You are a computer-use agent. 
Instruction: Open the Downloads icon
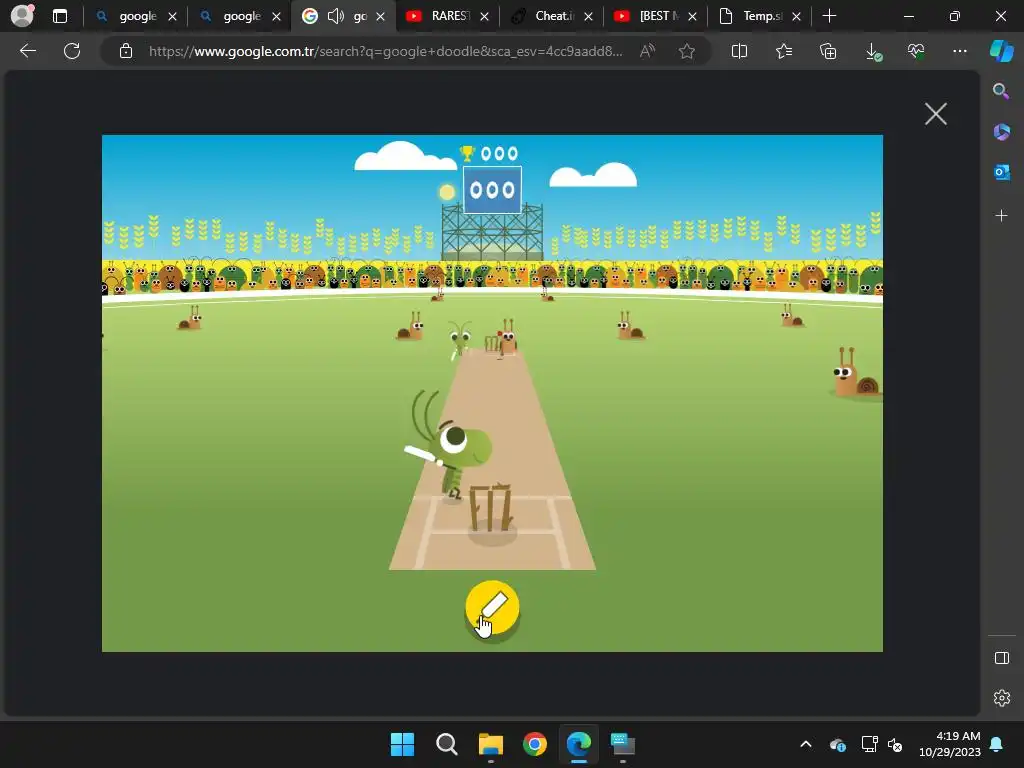click(x=872, y=52)
